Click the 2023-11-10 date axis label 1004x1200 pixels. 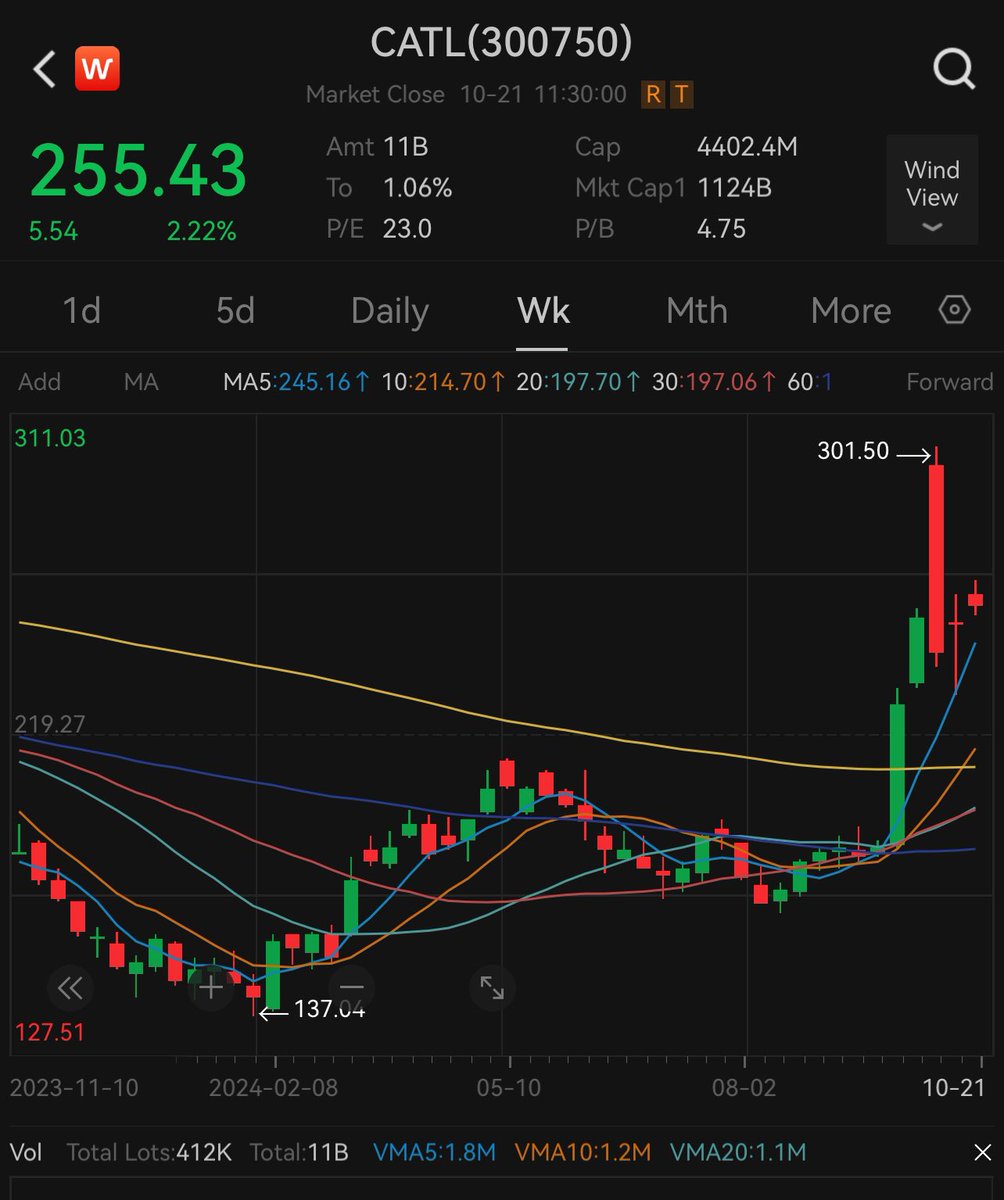[x=74, y=1088]
